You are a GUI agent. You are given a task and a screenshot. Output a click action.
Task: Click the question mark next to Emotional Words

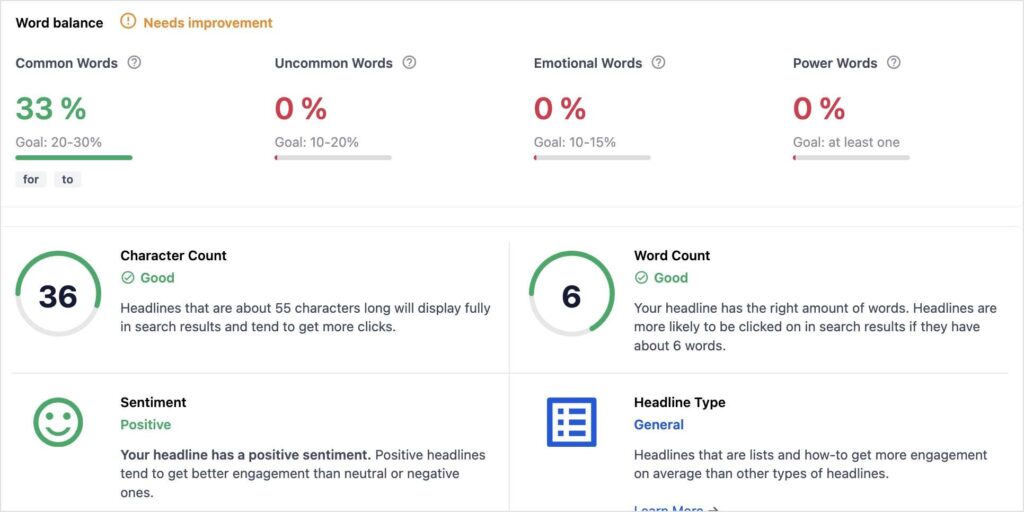coord(658,63)
